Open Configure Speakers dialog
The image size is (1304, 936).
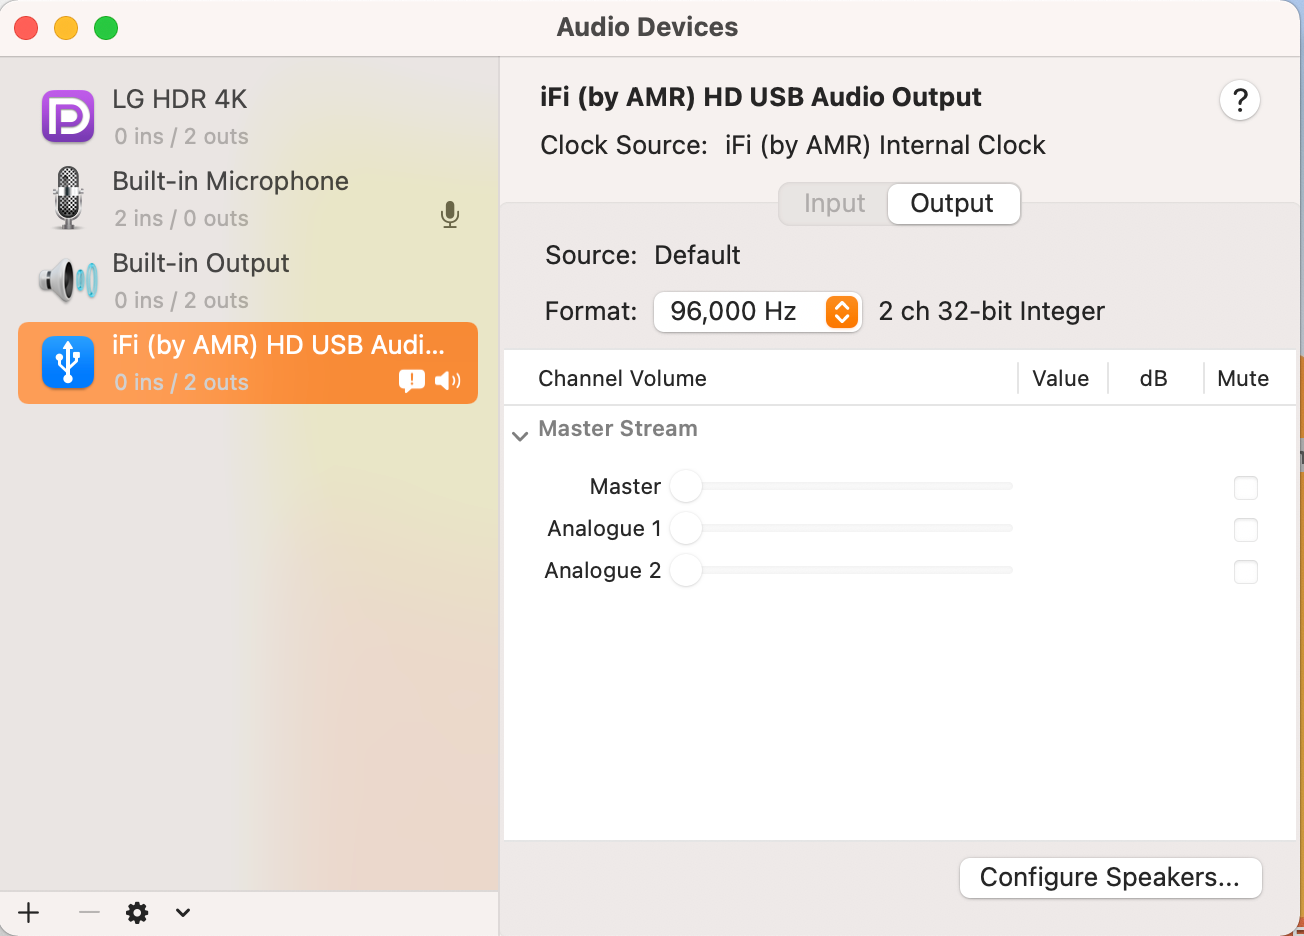pyautogui.click(x=1111, y=878)
